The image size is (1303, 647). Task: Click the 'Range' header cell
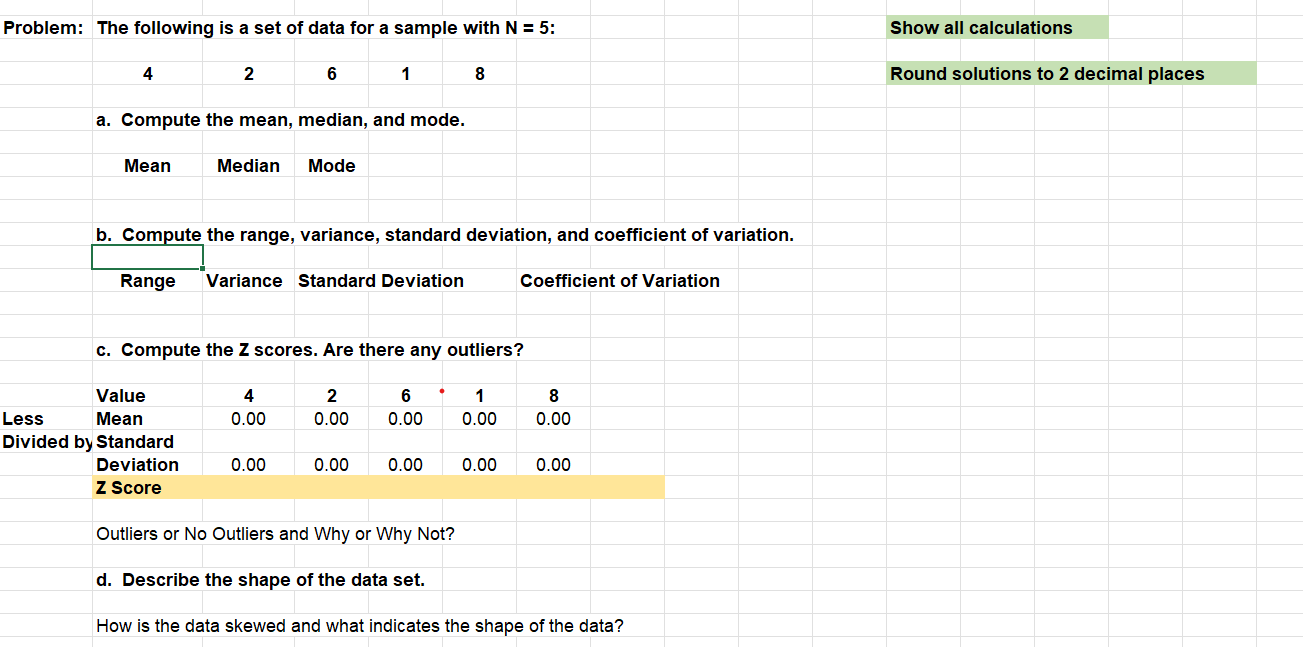tap(147, 280)
